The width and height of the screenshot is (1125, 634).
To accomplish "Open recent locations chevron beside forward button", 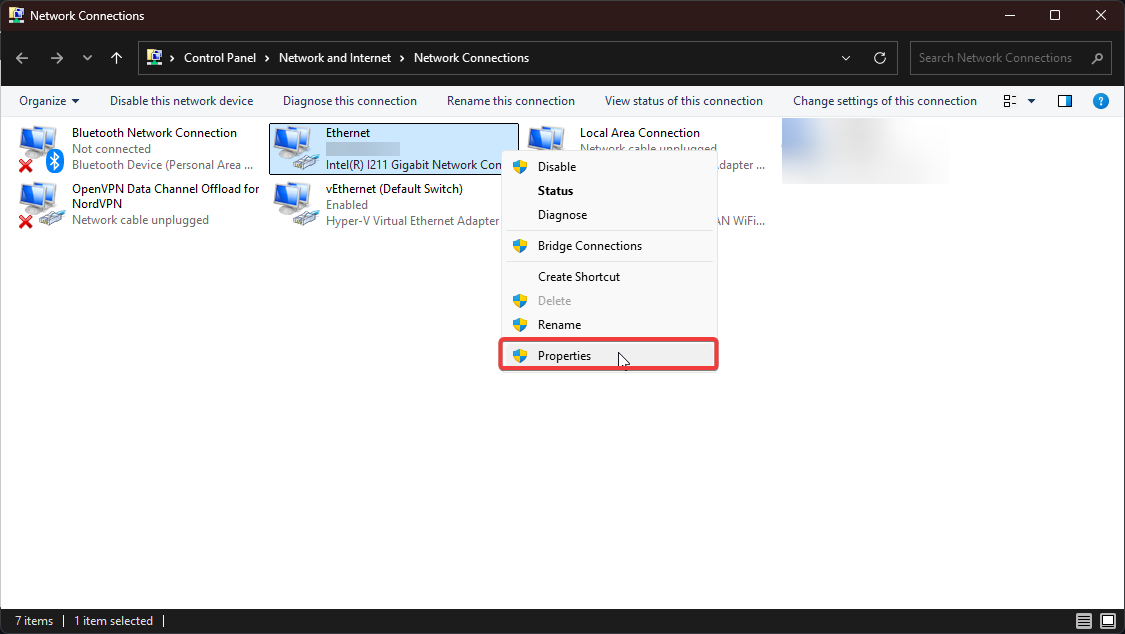I will 86,58.
